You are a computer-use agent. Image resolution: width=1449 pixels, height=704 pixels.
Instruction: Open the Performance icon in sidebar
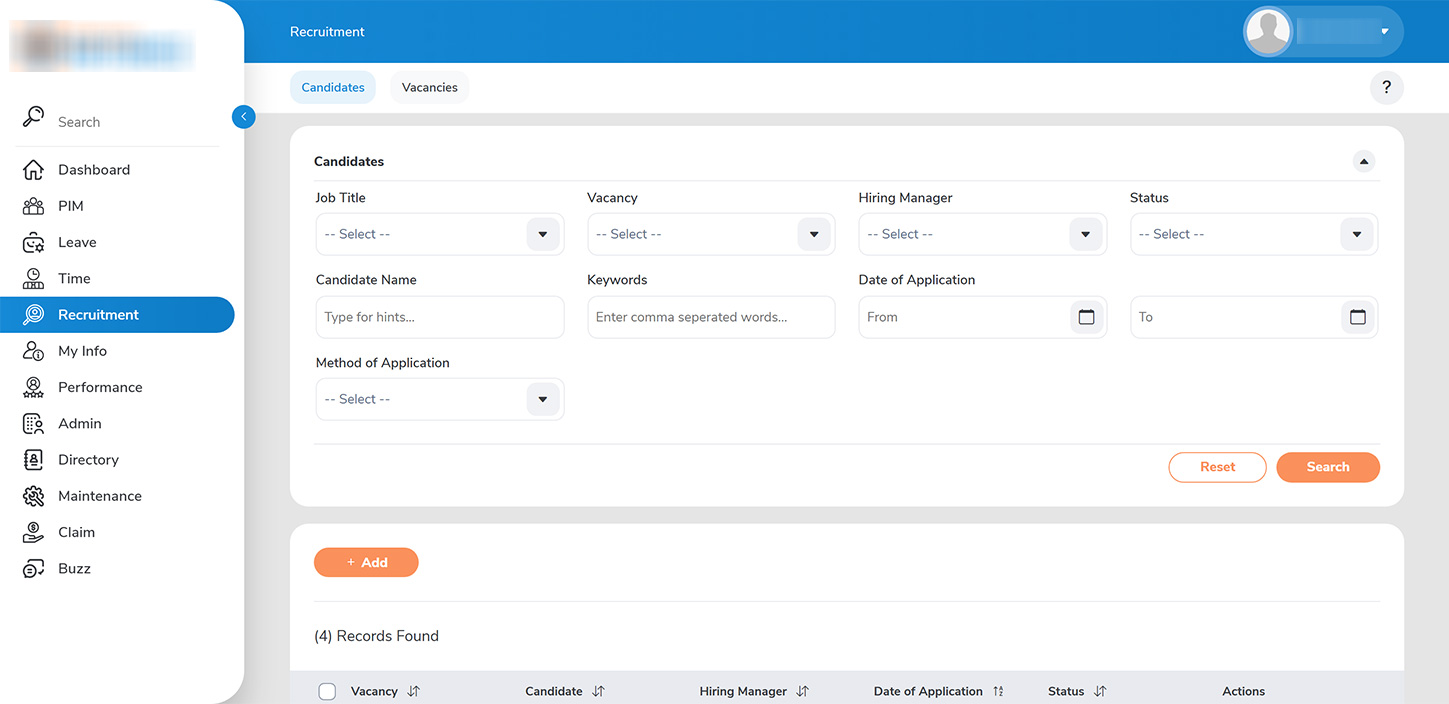point(33,388)
